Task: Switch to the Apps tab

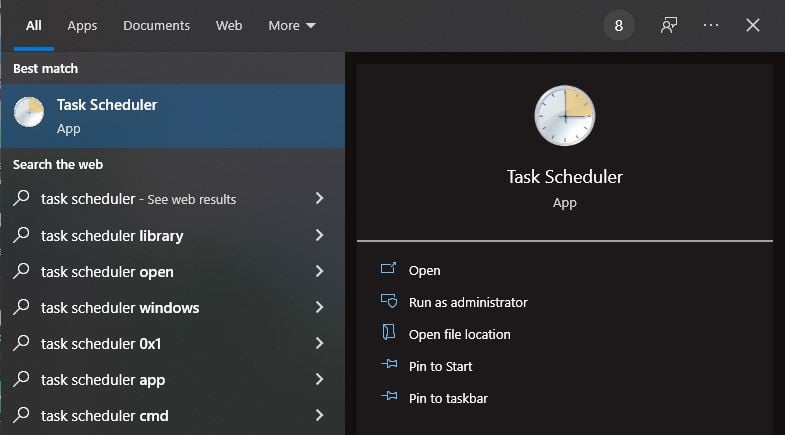Action: [82, 26]
